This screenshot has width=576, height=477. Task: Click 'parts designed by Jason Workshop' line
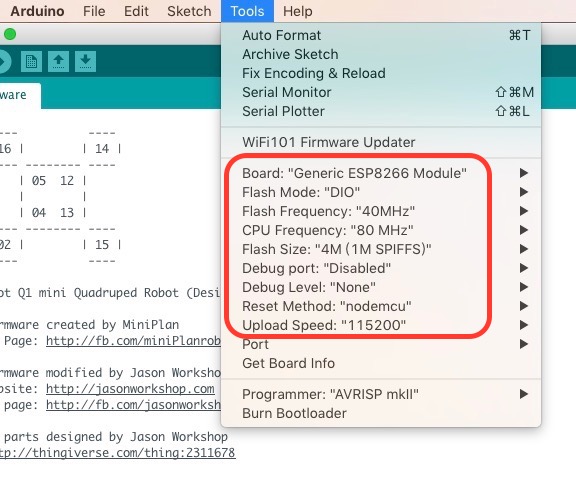116,437
